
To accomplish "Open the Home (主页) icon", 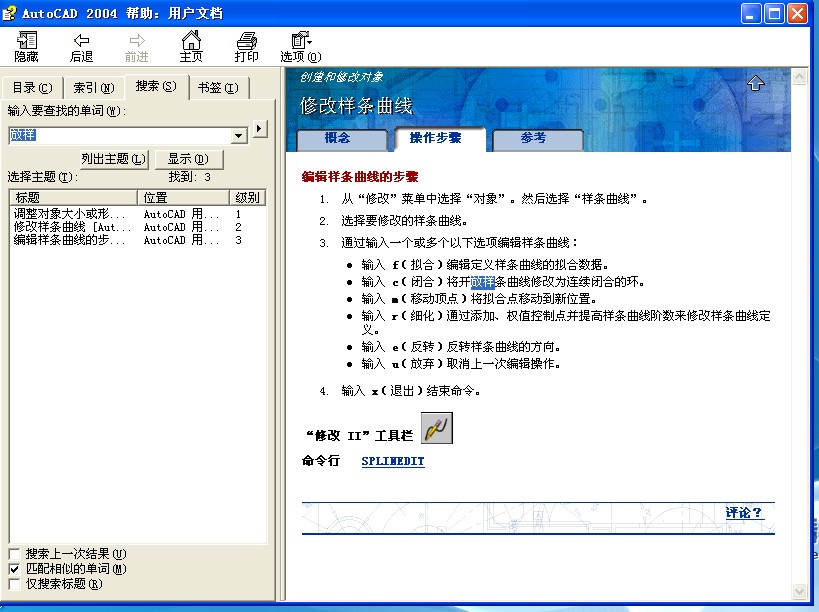I will (191, 40).
